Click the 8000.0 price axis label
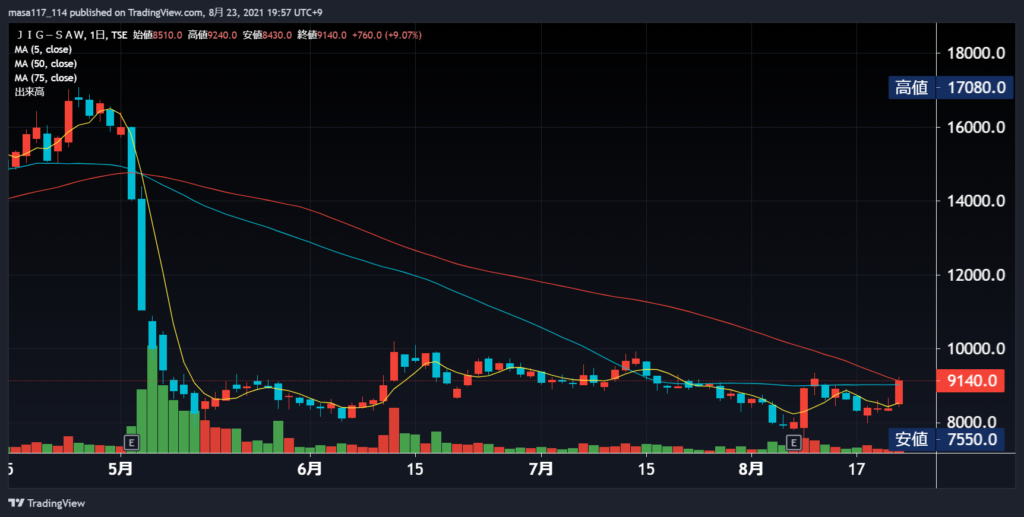Viewport: 1024px width, 517px height. (x=972, y=422)
